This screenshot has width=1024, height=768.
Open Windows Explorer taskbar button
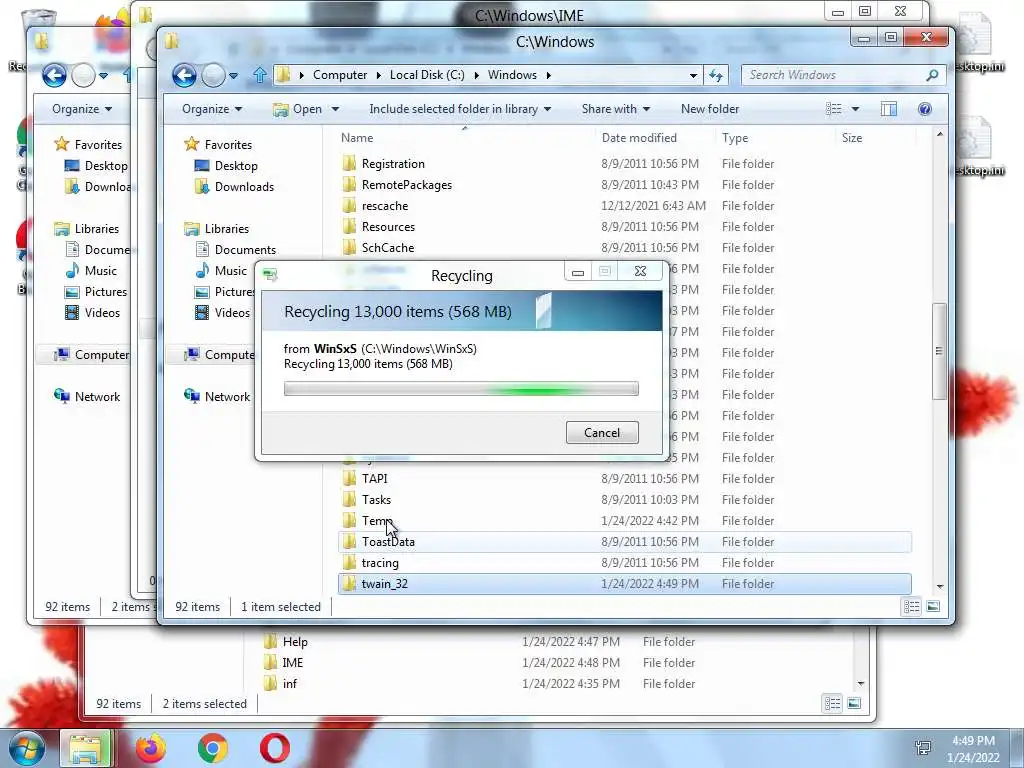[86, 748]
